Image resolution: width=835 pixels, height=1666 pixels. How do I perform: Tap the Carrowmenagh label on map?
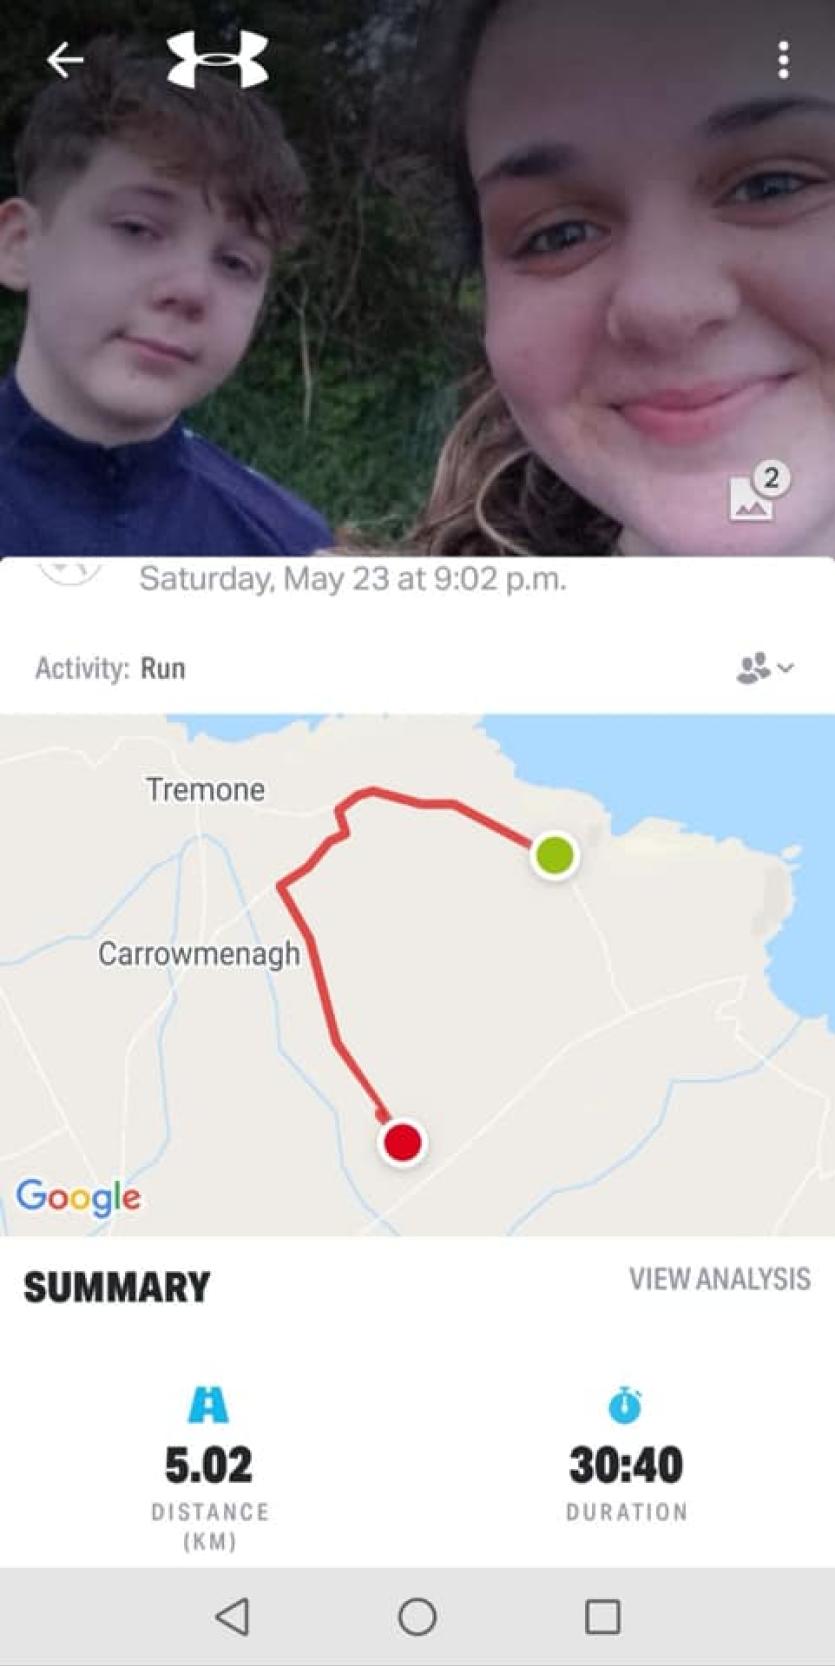[x=199, y=953]
